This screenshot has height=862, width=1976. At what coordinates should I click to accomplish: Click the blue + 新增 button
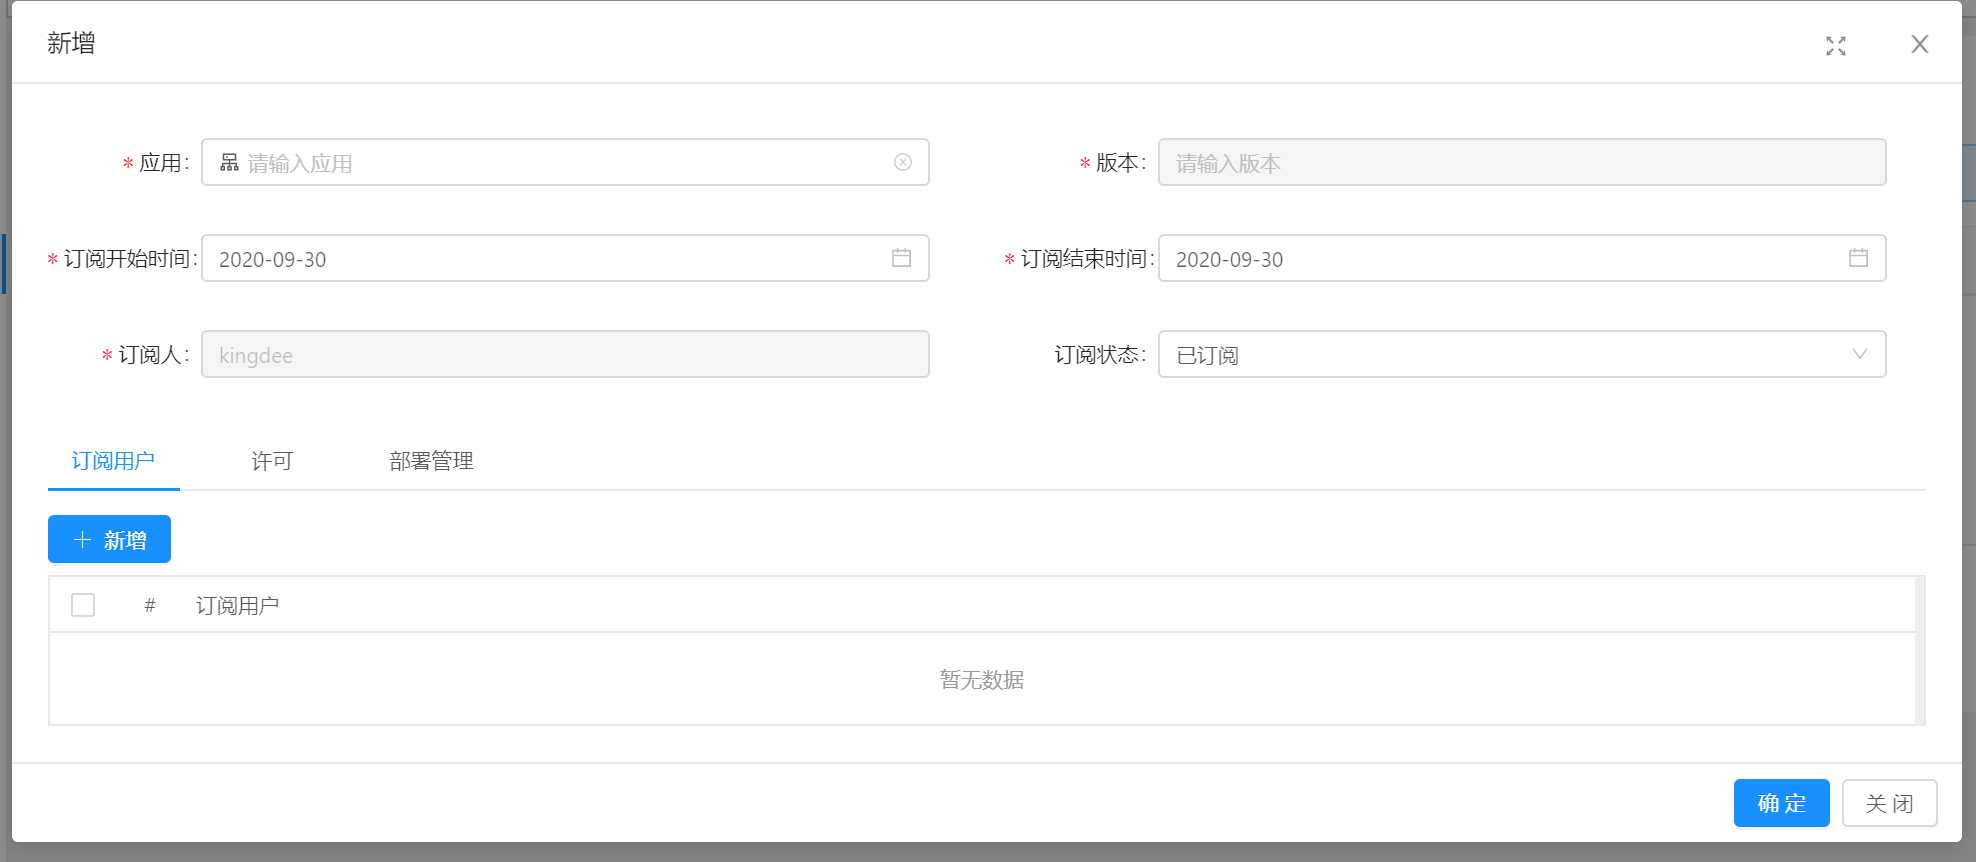tap(109, 539)
